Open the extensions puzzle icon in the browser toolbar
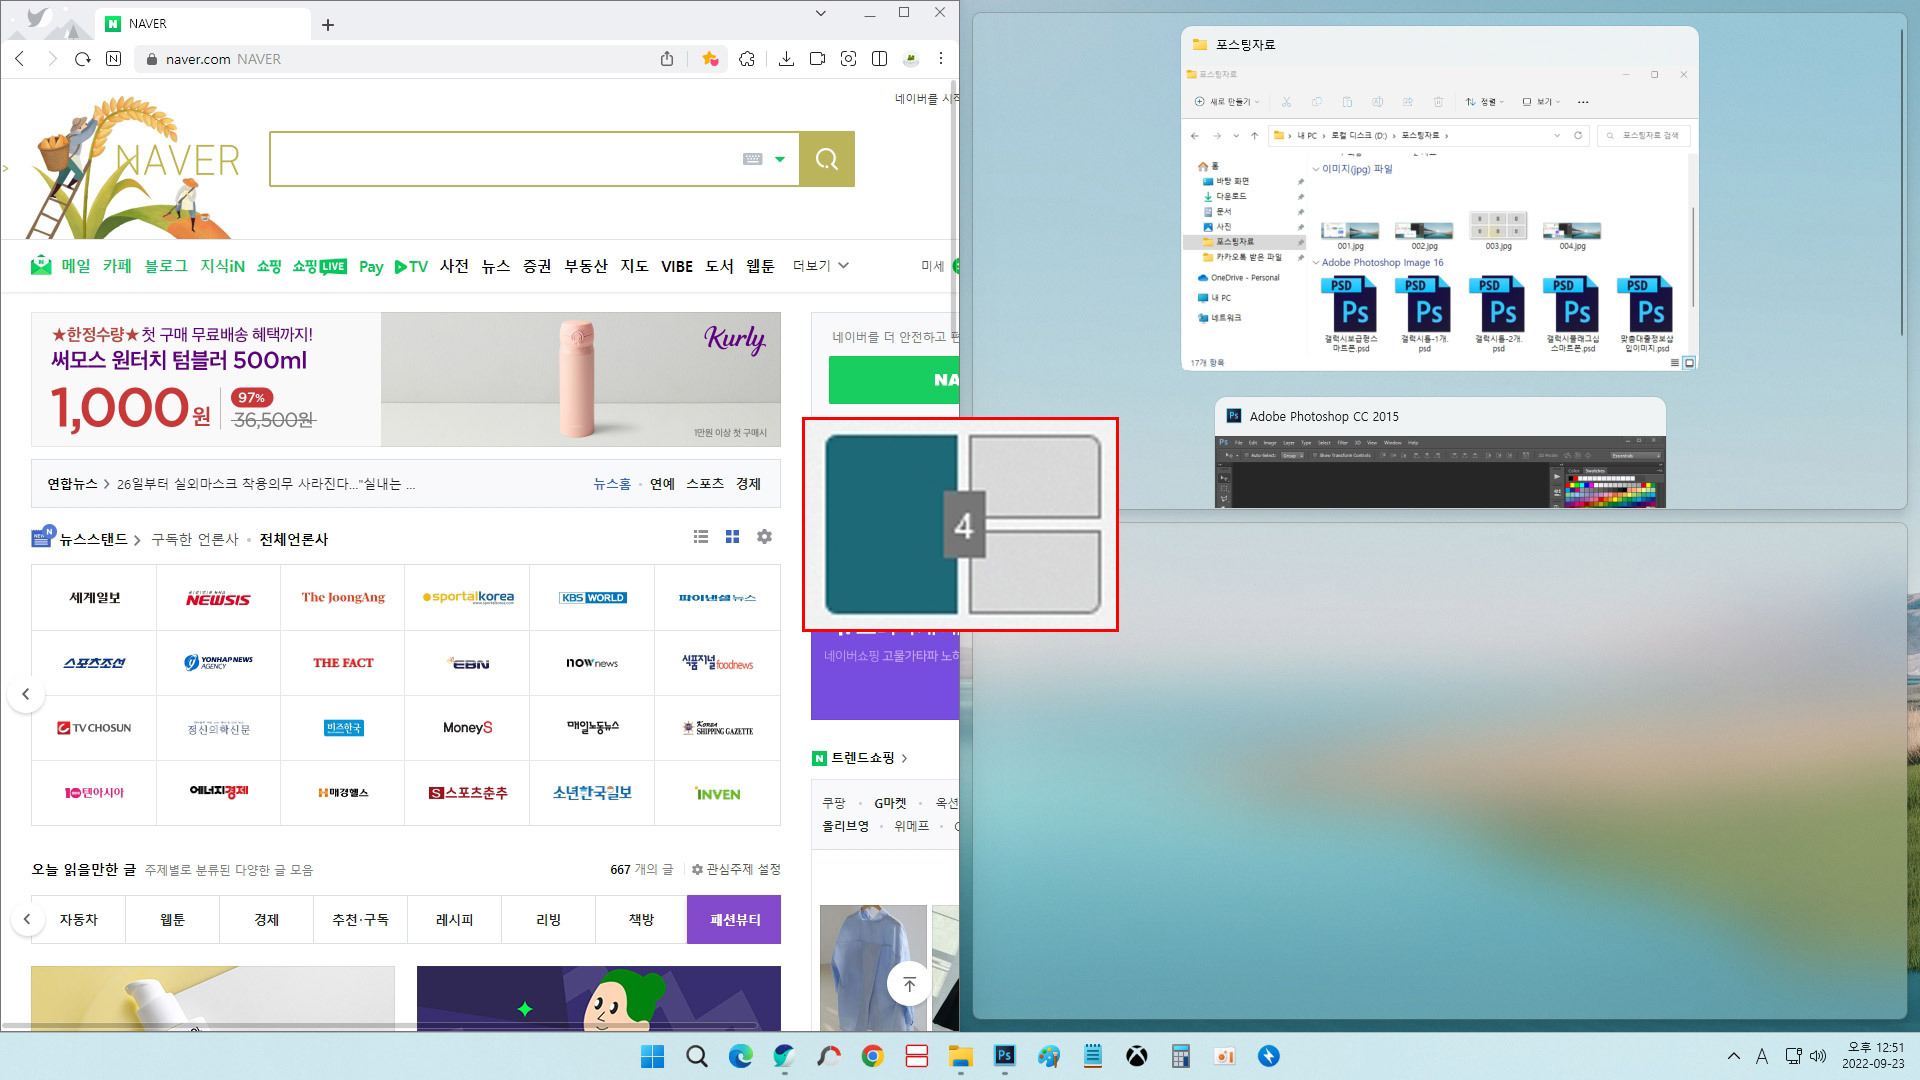Viewport: 1920px width, 1080px height. [746, 58]
